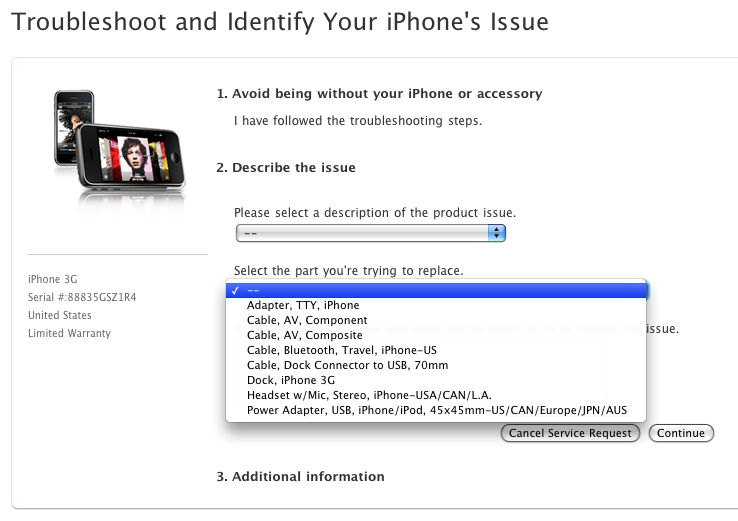738x521 pixels.
Task: Select 'Cable, Dock Connector to USB, 70mm'
Action: tap(436, 366)
